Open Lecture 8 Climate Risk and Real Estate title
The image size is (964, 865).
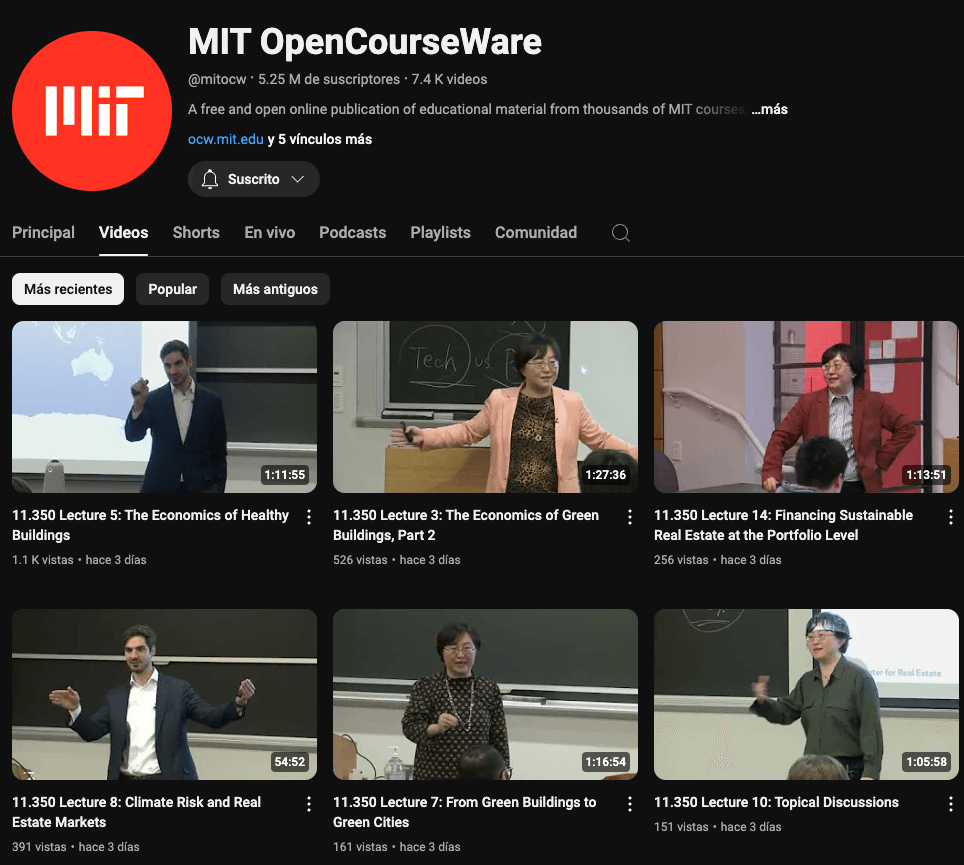tap(136, 812)
